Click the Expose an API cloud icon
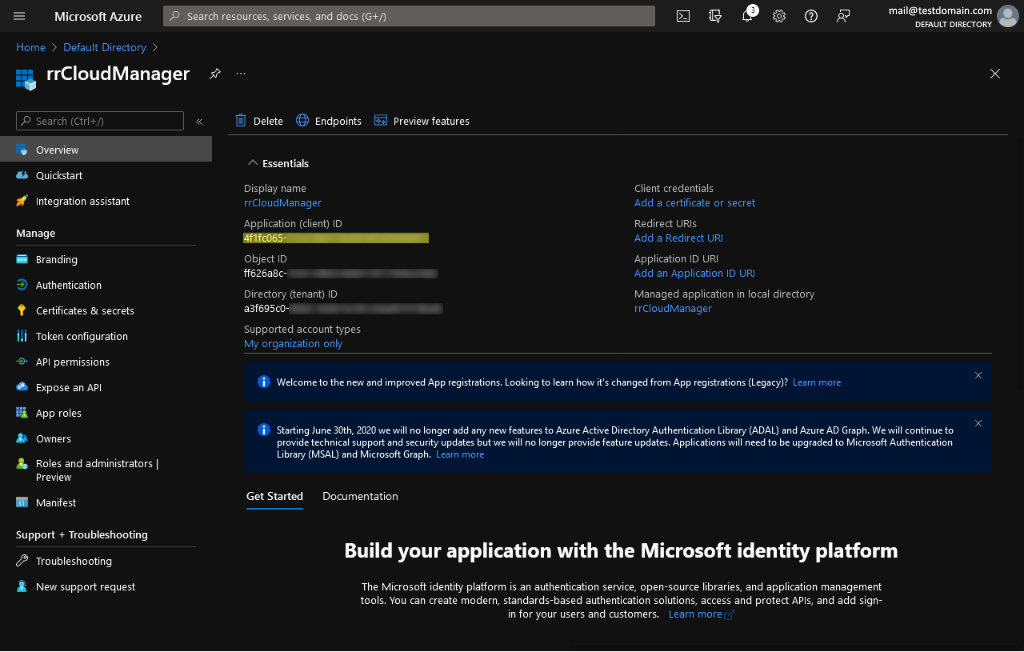 coord(22,387)
